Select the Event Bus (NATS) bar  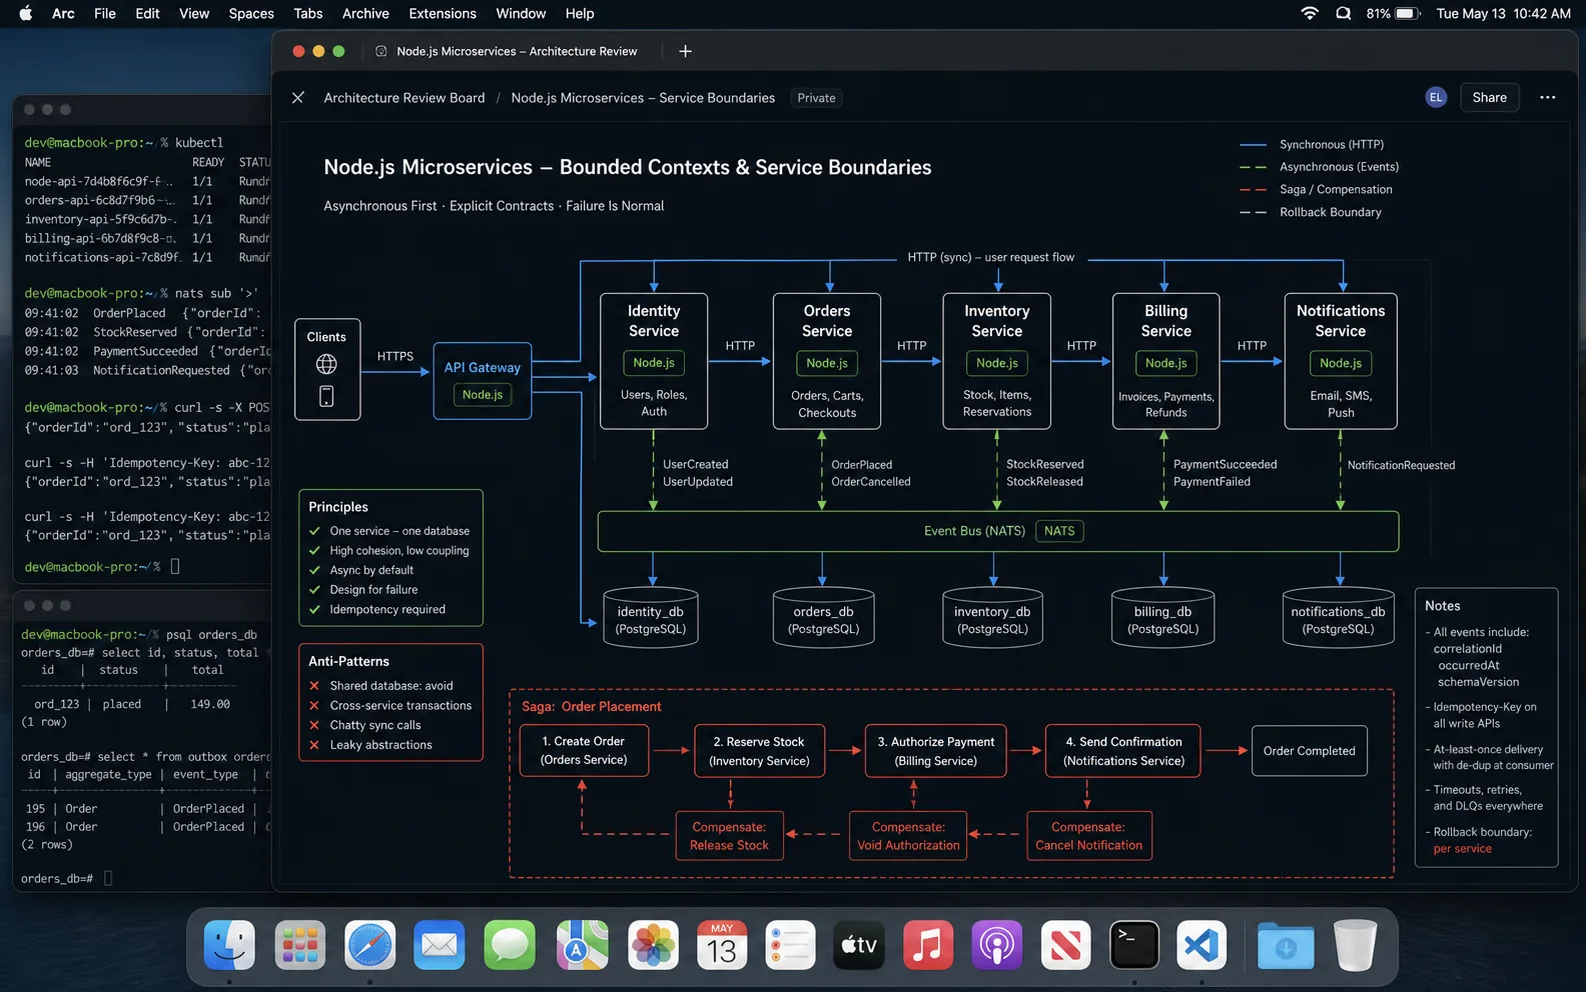click(998, 531)
